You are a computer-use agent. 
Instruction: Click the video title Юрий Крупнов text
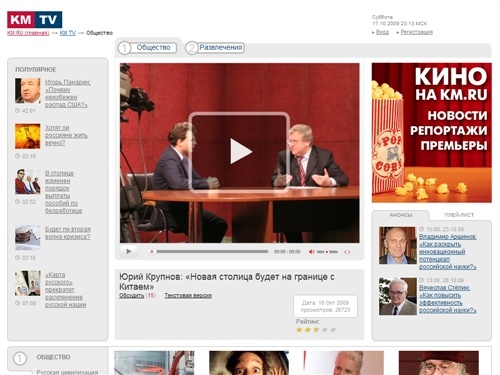tap(227, 282)
